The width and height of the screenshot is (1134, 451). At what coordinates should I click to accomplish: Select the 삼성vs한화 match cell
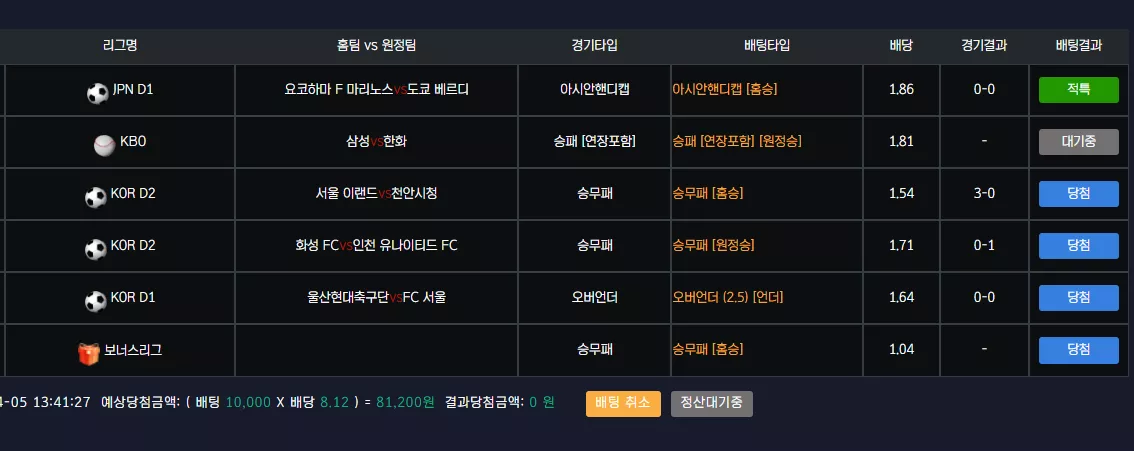376,142
